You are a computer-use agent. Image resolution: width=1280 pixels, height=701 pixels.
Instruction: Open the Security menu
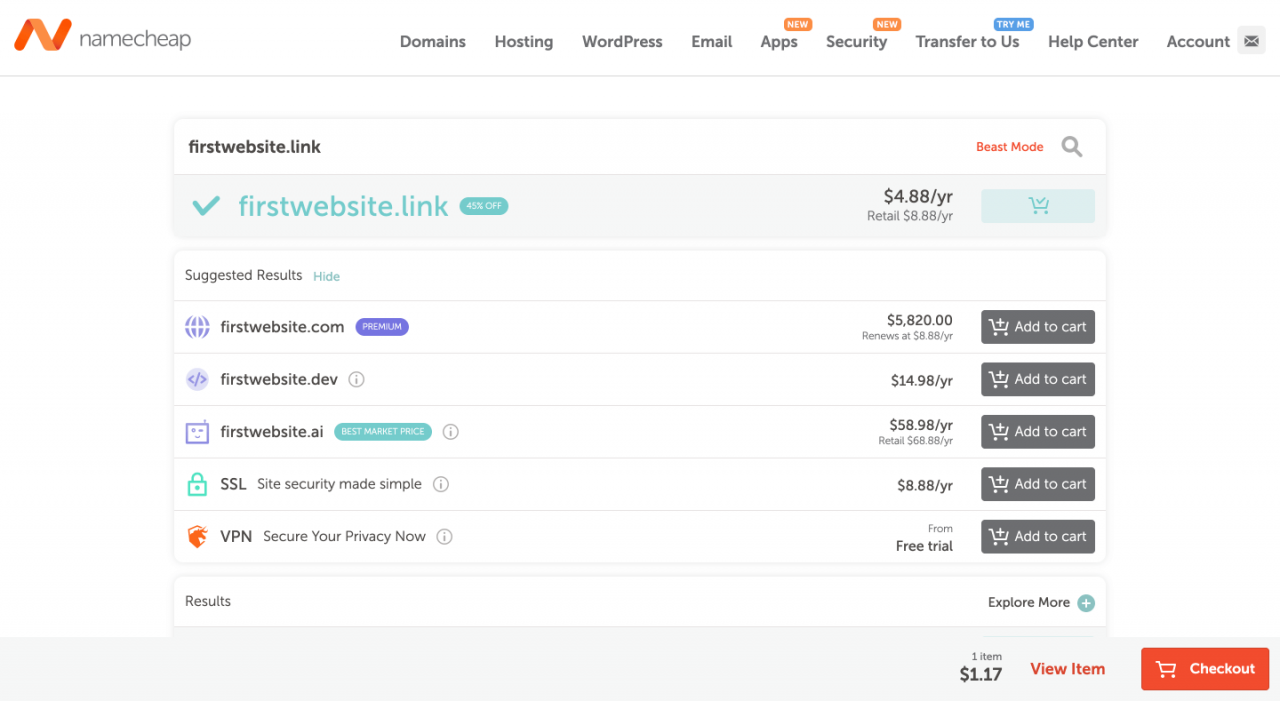(856, 42)
